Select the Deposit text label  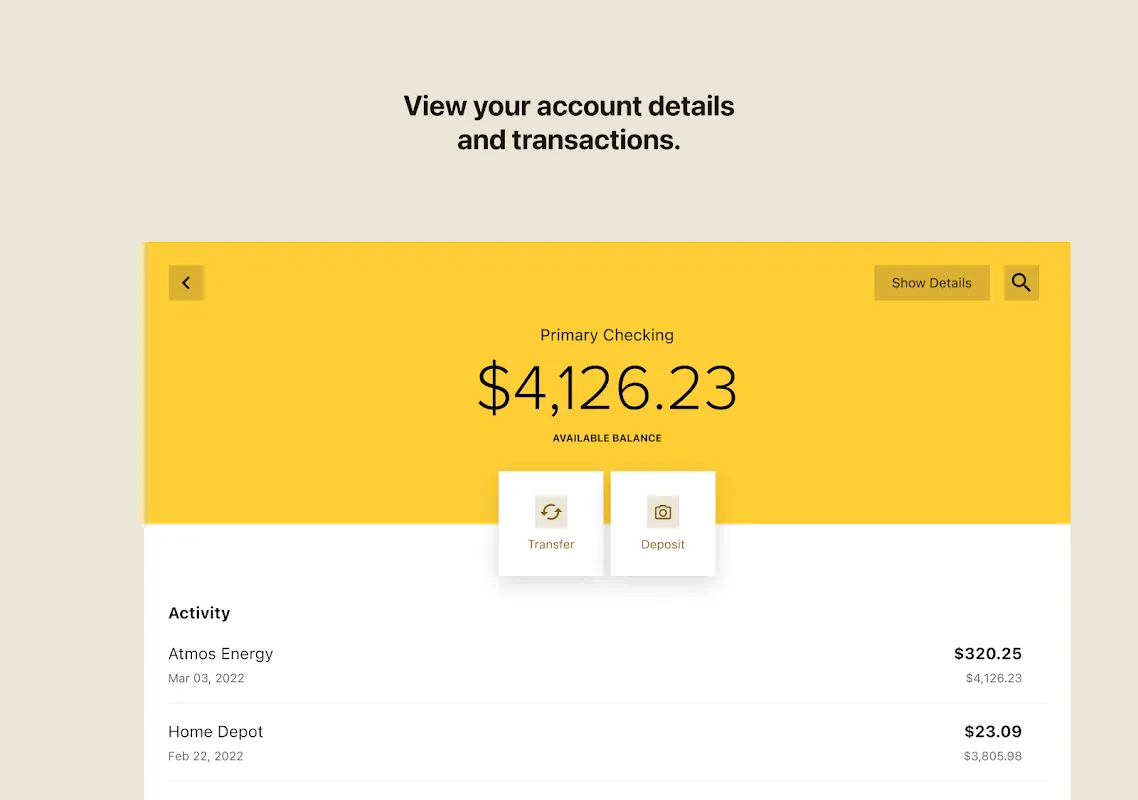pyautogui.click(x=663, y=544)
